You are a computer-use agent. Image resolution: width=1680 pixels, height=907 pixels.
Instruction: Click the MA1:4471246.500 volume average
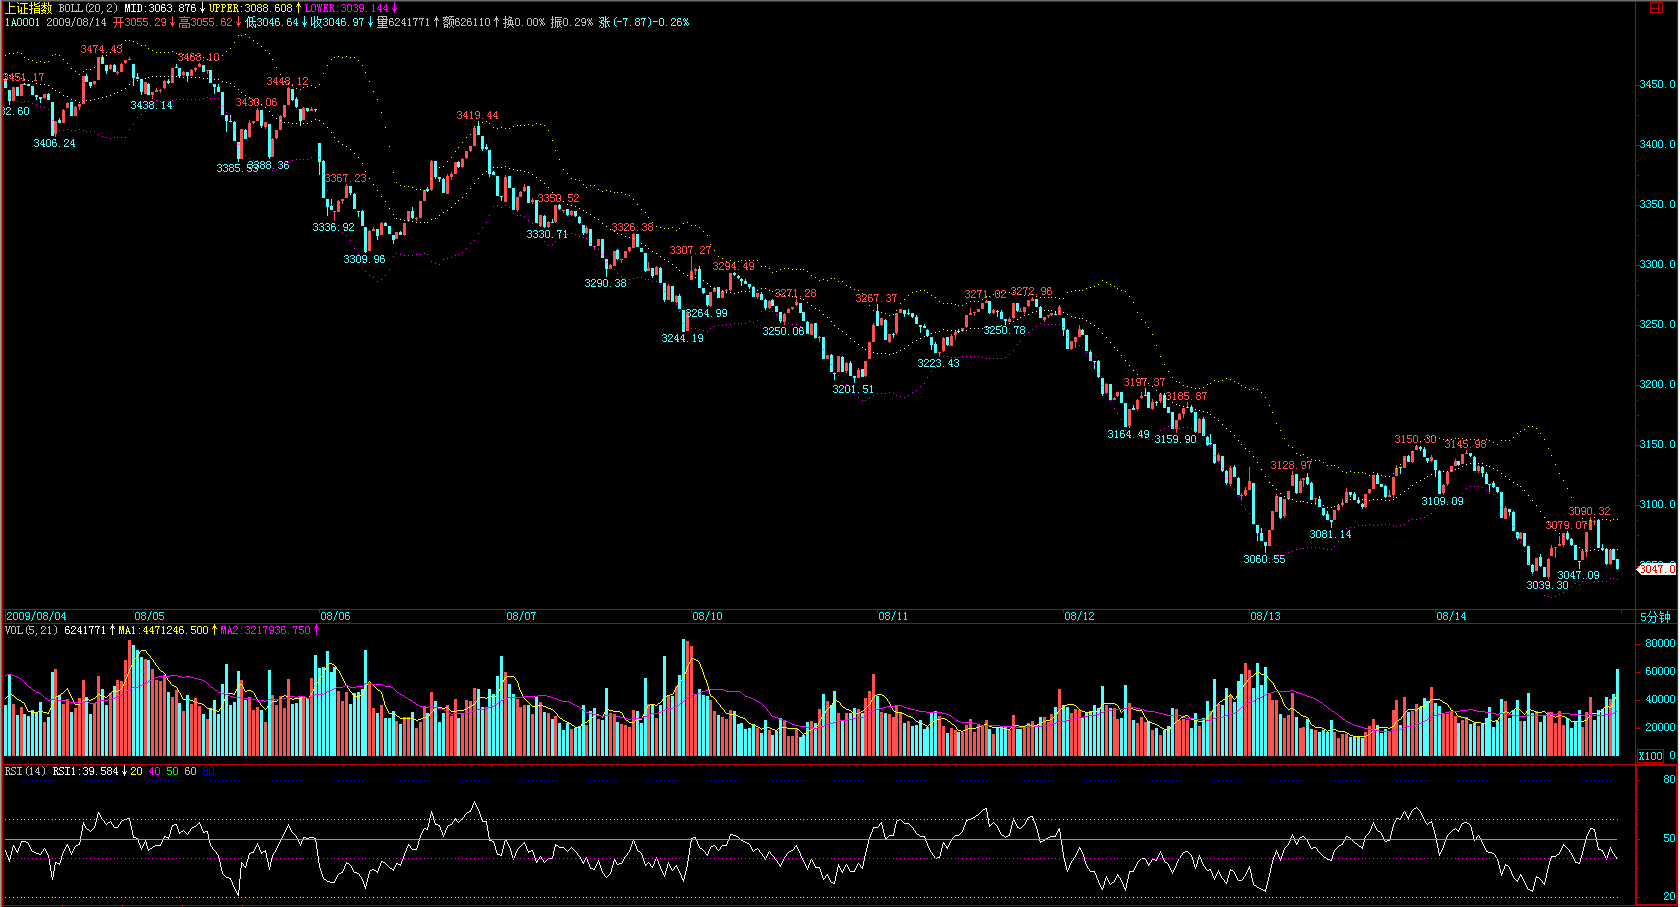[164, 630]
